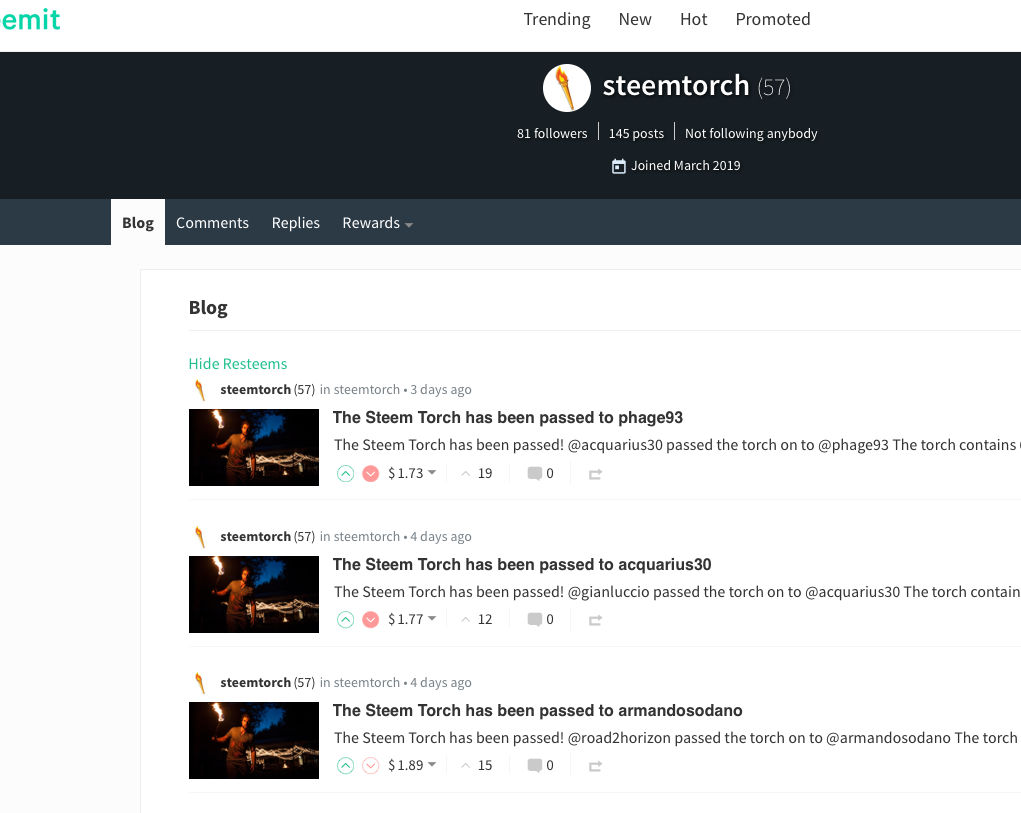
Task: Open summary text mentioning @road2horizon
Action: click(x=677, y=737)
